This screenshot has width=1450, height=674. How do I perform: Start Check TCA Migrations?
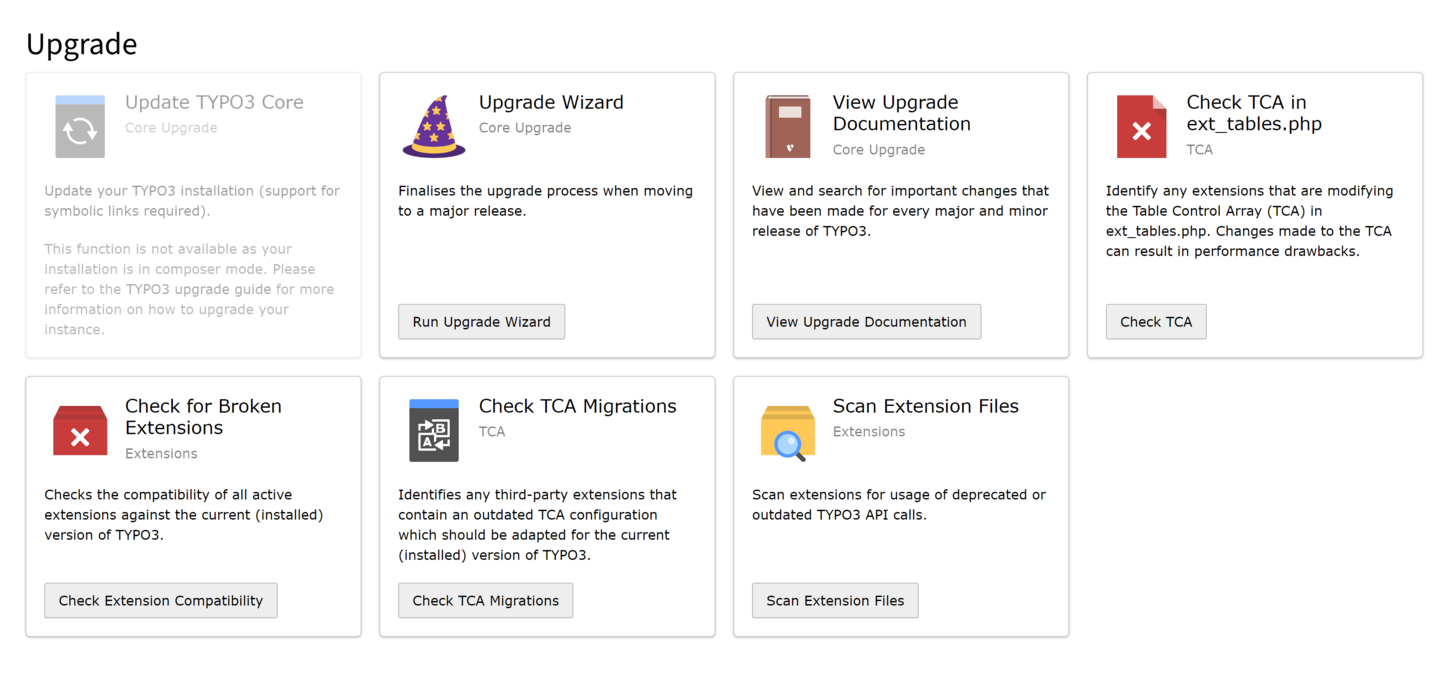pyautogui.click(x=485, y=600)
